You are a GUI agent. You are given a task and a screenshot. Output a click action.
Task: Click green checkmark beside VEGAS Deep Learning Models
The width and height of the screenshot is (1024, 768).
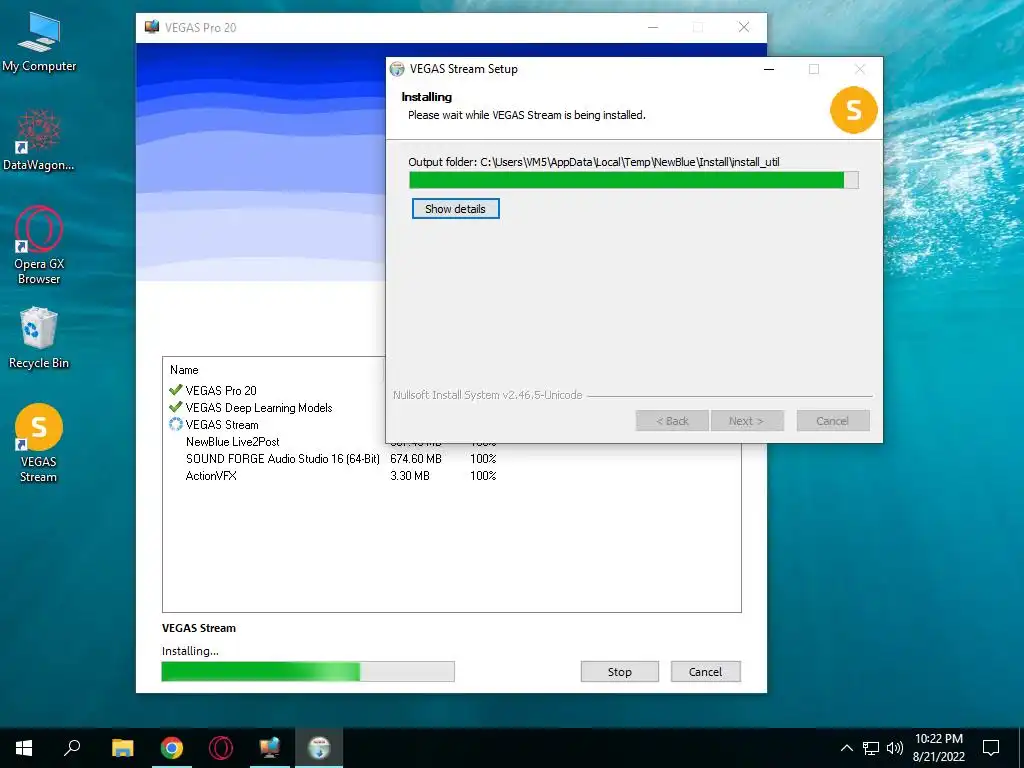pyautogui.click(x=175, y=407)
